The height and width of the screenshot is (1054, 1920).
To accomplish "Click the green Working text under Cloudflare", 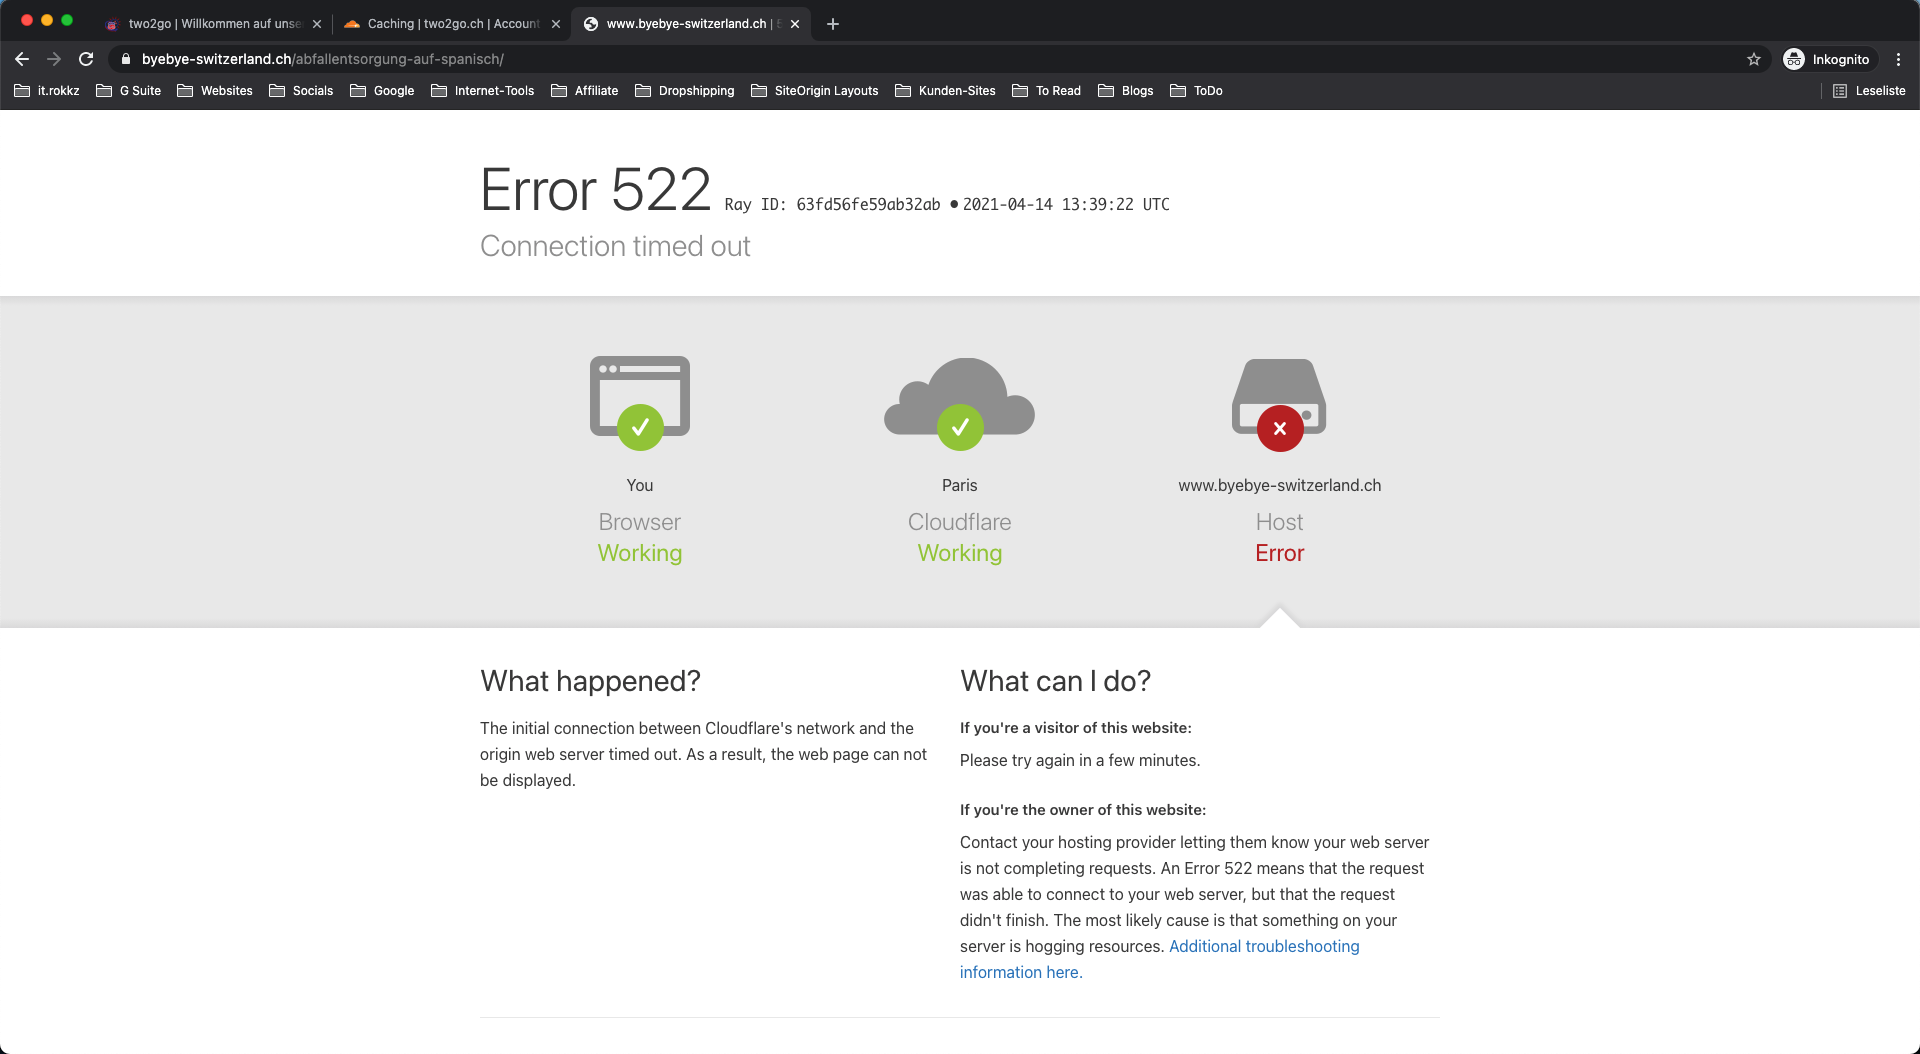I will pyautogui.click(x=960, y=553).
